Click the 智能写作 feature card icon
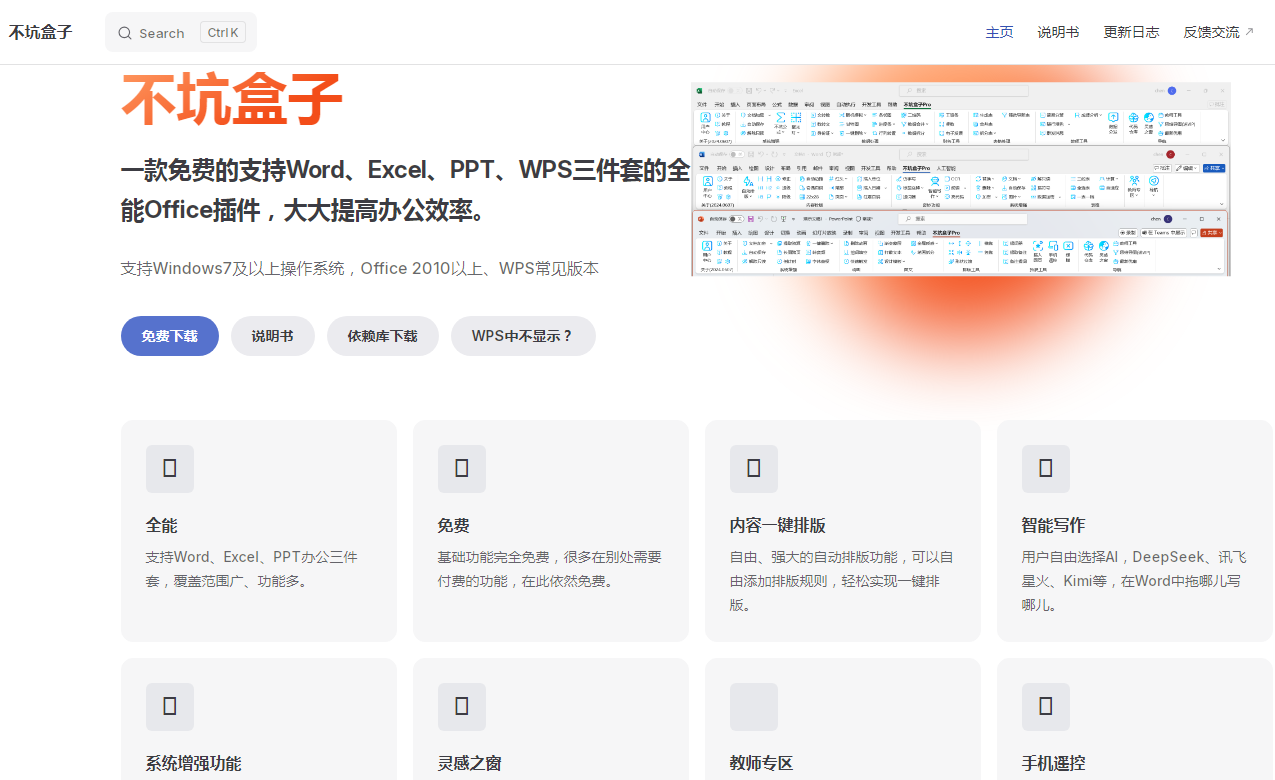1275x780 pixels. coord(1046,469)
